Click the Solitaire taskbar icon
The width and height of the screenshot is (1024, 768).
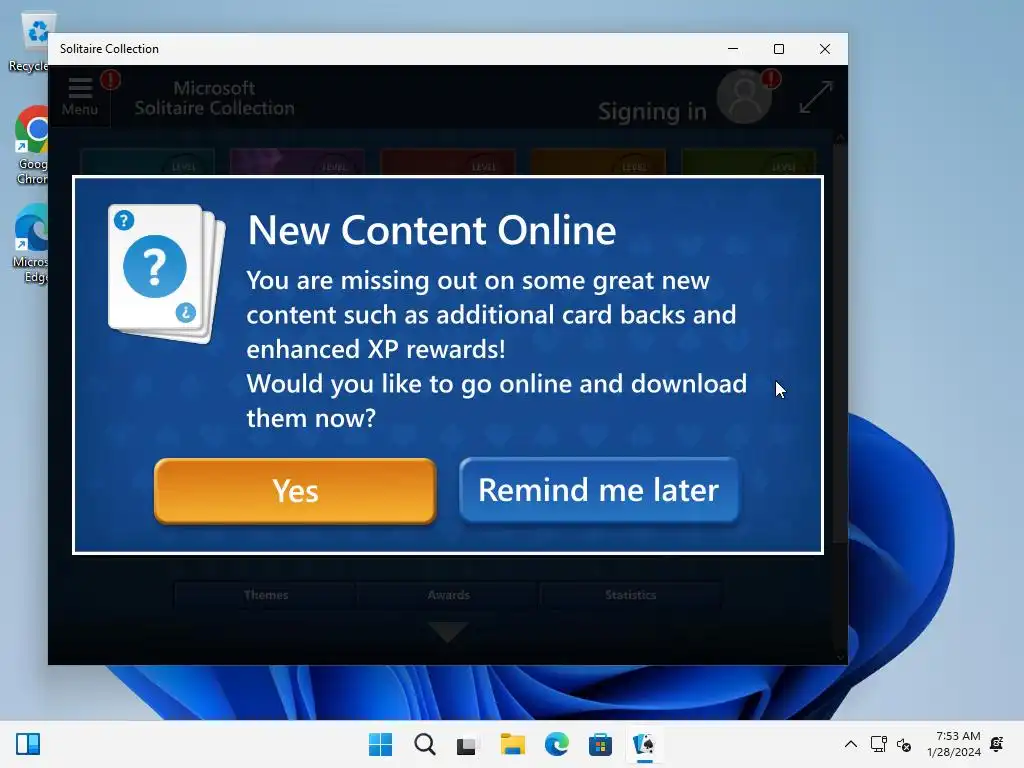(645, 744)
